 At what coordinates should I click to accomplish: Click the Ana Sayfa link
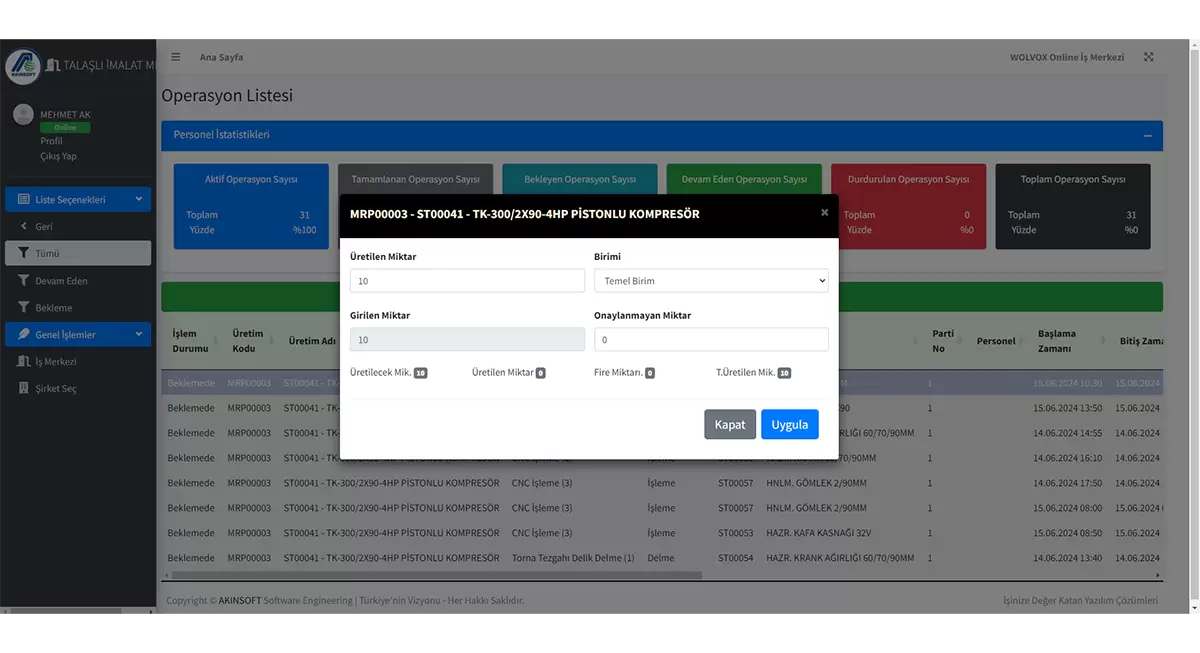coord(221,57)
